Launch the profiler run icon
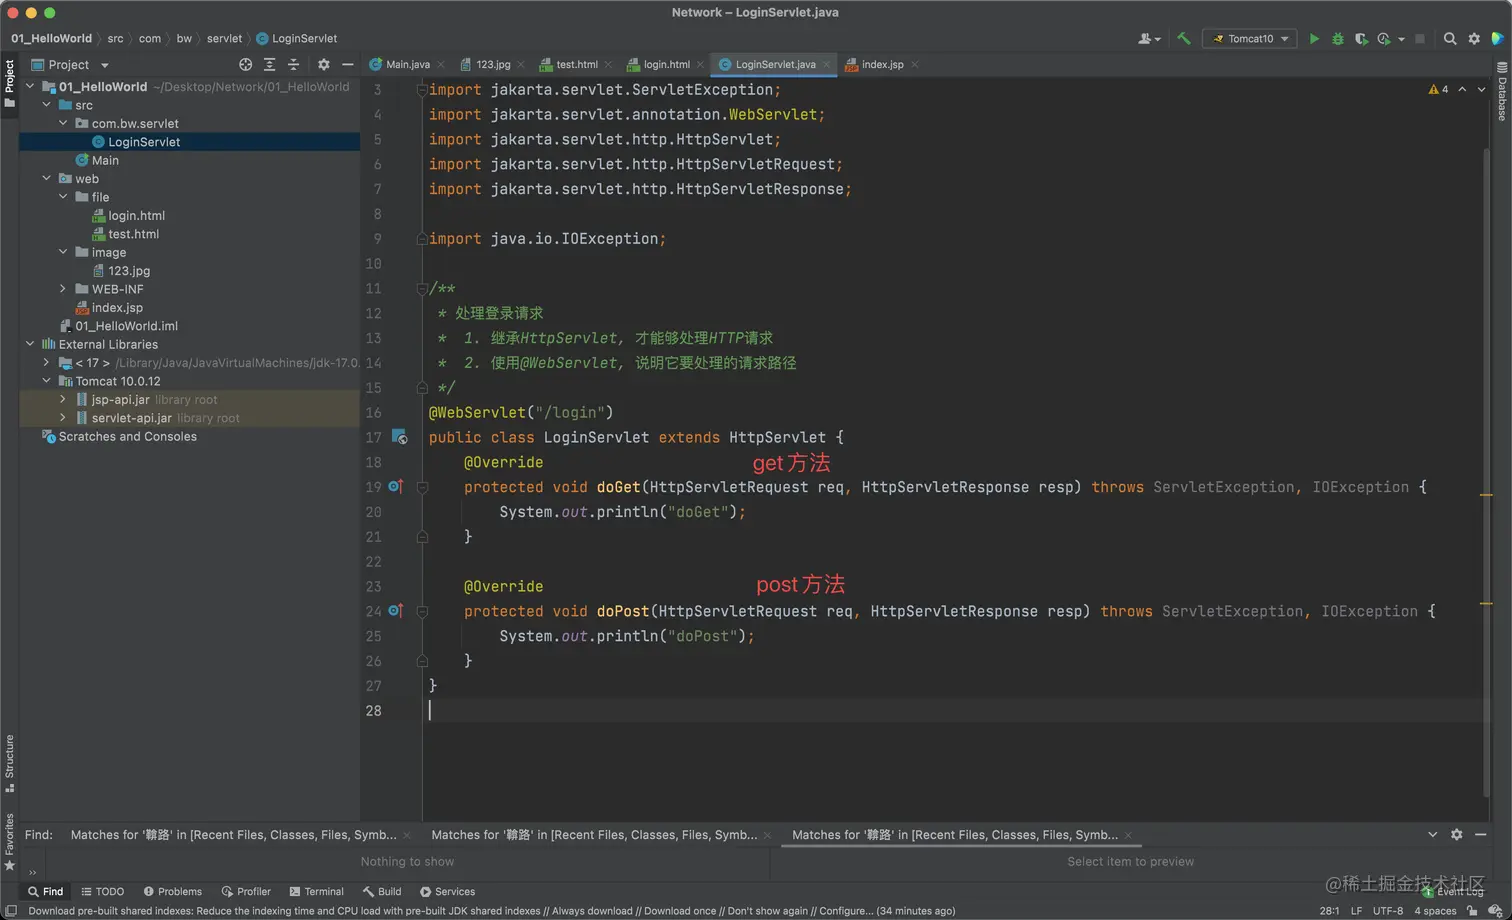The image size is (1512, 920). click(x=1384, y=39)
